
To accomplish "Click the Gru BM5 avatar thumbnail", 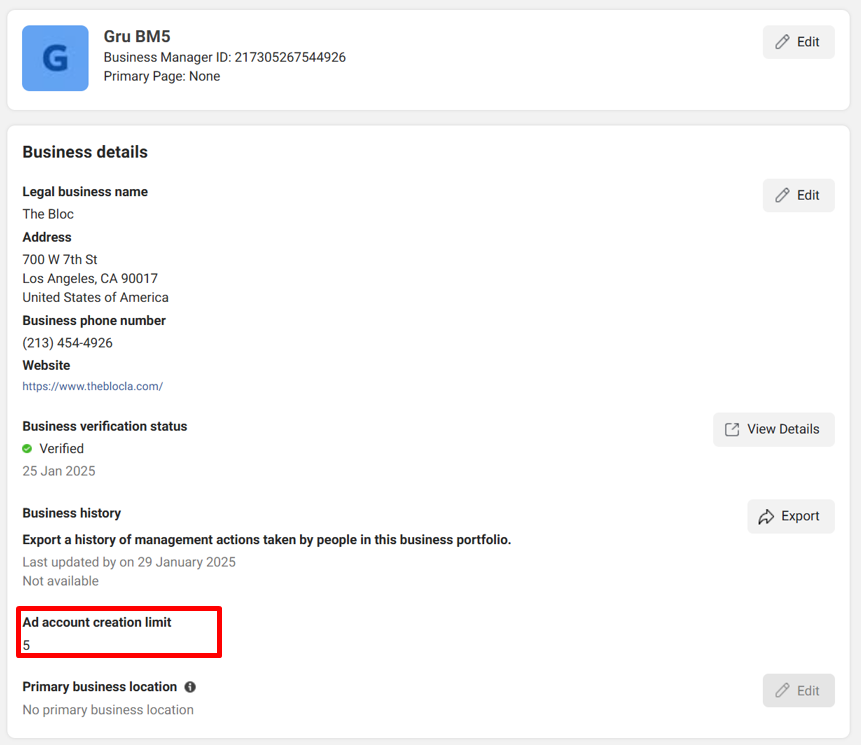I will pos(55,58).
